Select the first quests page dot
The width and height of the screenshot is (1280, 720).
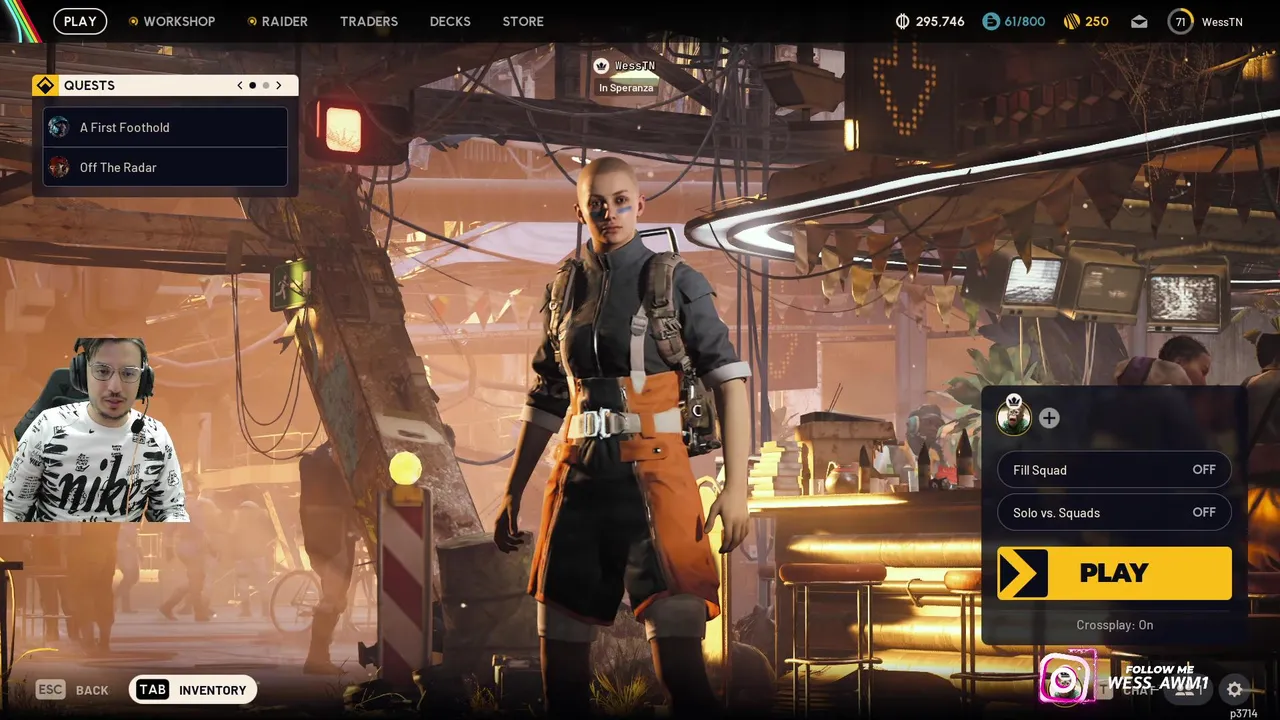(x=253, y=86)
